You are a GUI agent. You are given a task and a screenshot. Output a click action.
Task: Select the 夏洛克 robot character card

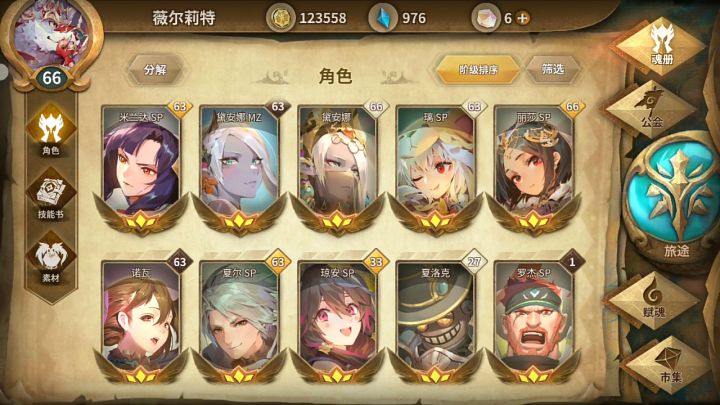tap(435, 321)
